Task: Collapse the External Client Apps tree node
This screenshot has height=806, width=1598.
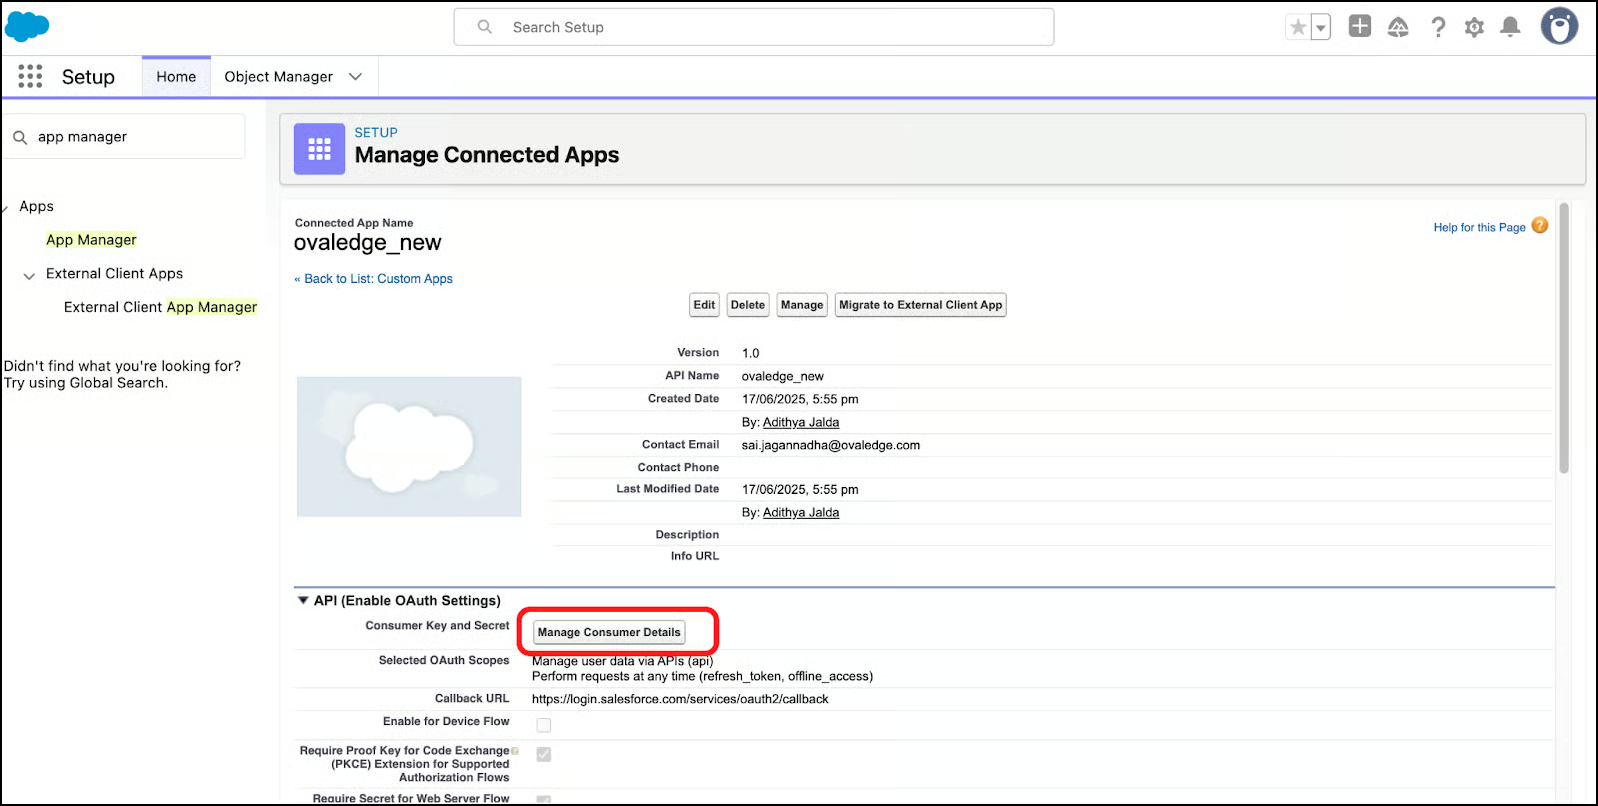Action: (29, 275)
